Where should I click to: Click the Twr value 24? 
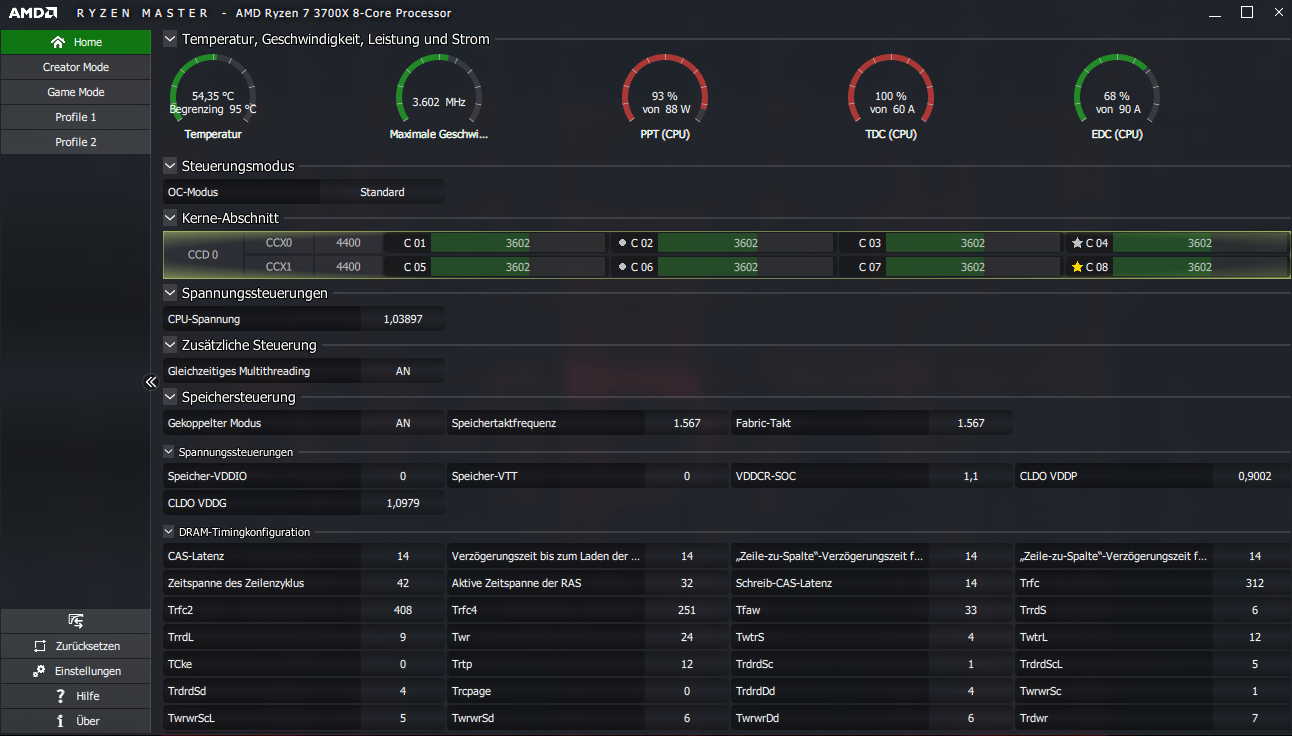[687, 637]
